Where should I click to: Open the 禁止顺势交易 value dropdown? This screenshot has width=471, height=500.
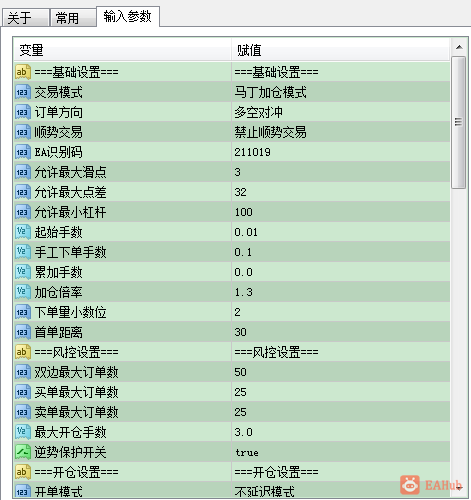pyautogui.click(x=341, y=132)
